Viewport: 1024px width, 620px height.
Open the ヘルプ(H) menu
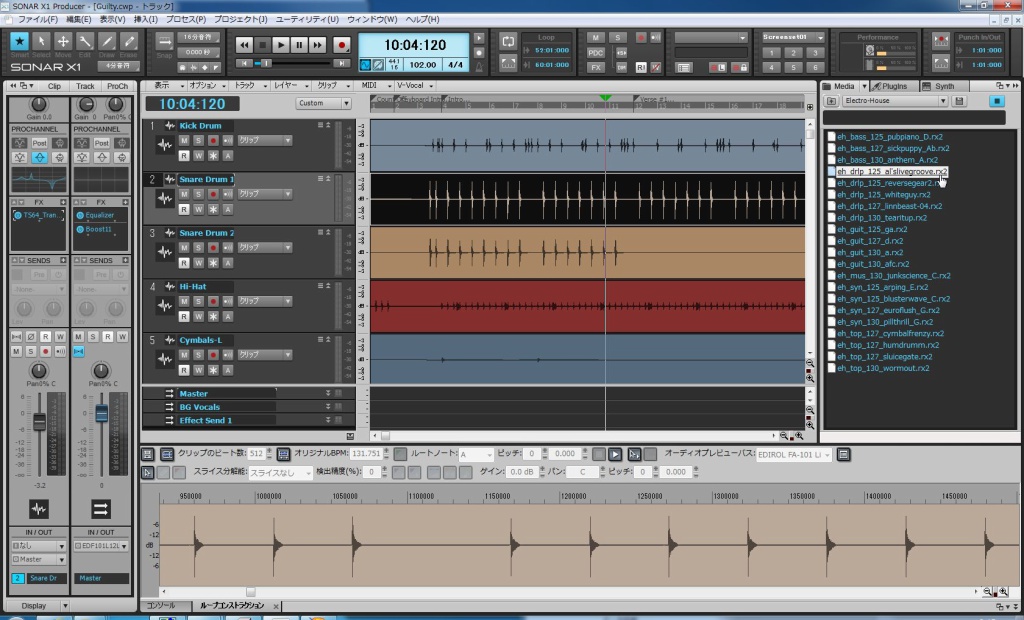[422, 20]
